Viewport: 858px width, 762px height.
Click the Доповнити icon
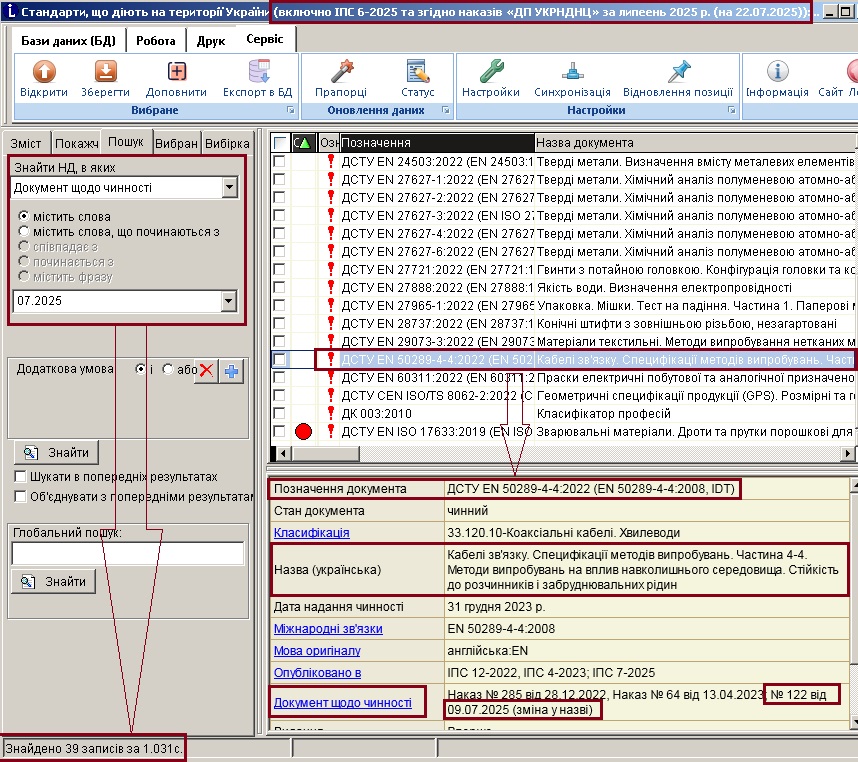coord(176,72)
